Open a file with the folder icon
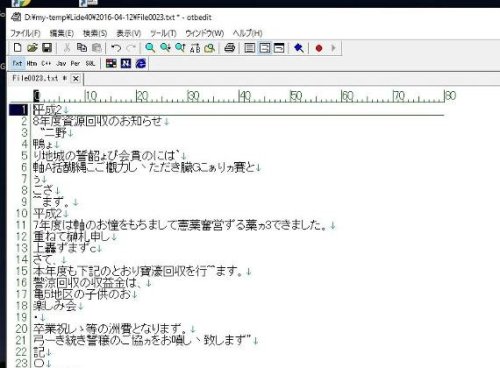This screenshot has width=500, height=368. pyautogui.click(x=32, y=48)
